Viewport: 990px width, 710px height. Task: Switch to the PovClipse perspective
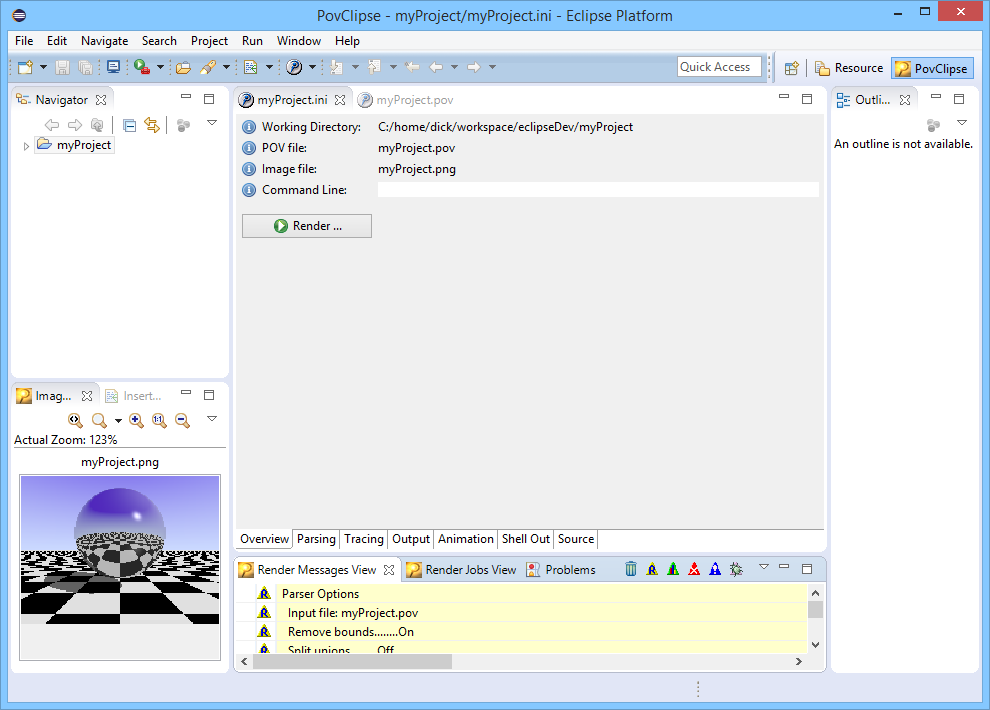tap(932, 68)
